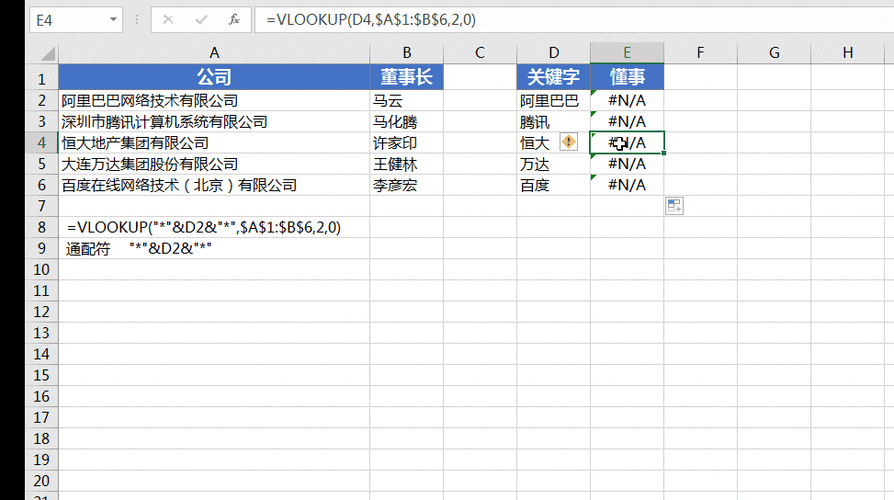Select cell 许家印
This screenshot has width=894, height=500.
coord(407,143)
